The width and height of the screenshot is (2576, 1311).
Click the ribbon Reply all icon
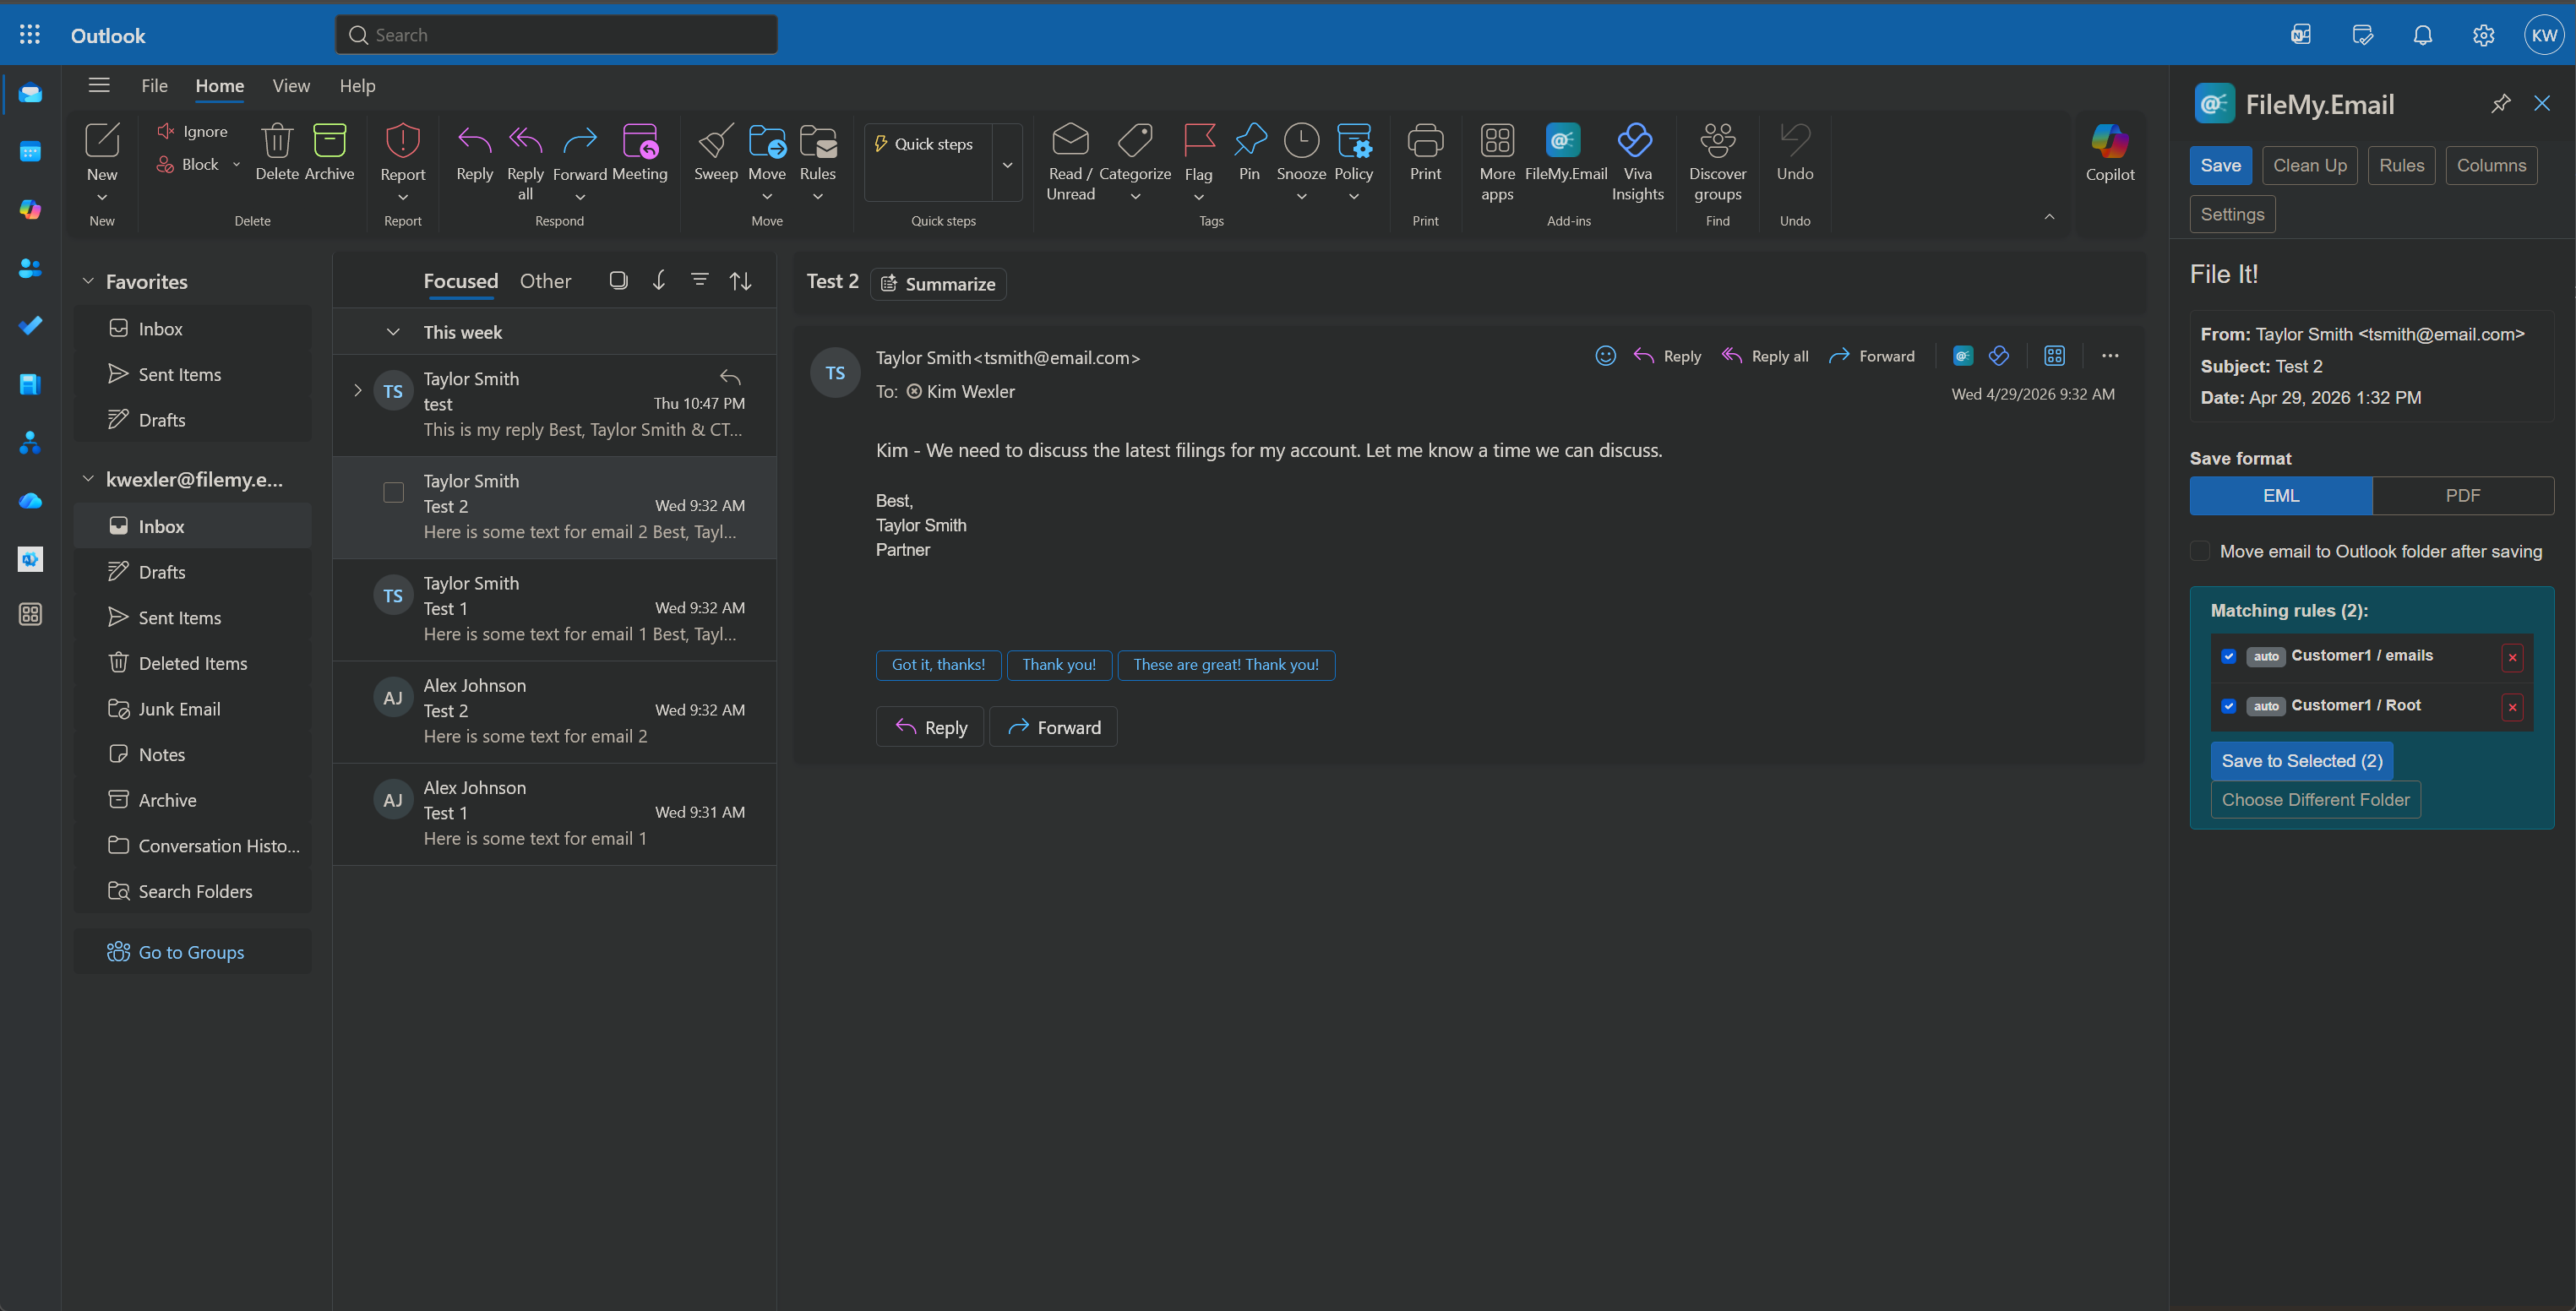pos(525,141)
